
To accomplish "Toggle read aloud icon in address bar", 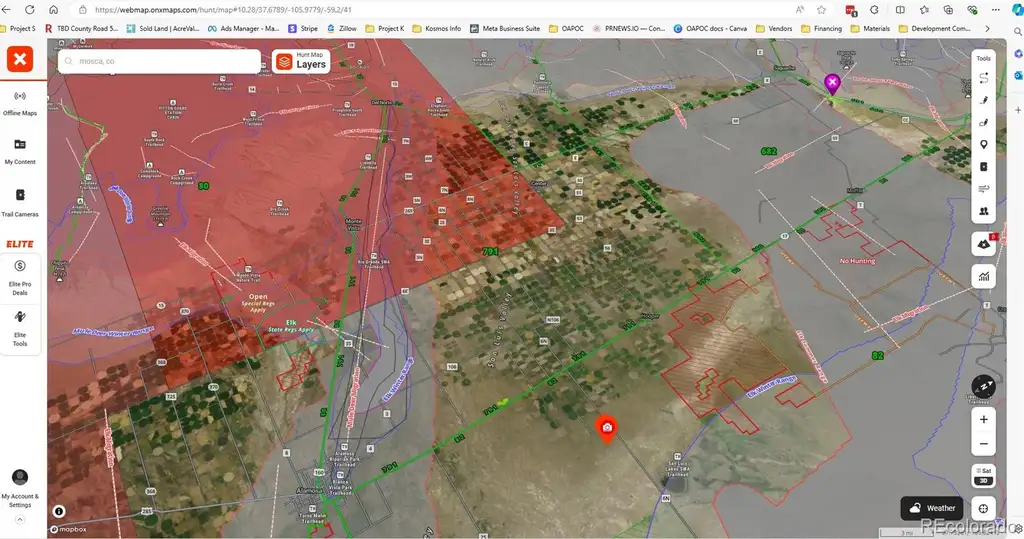I will click(x=799, y=10).
